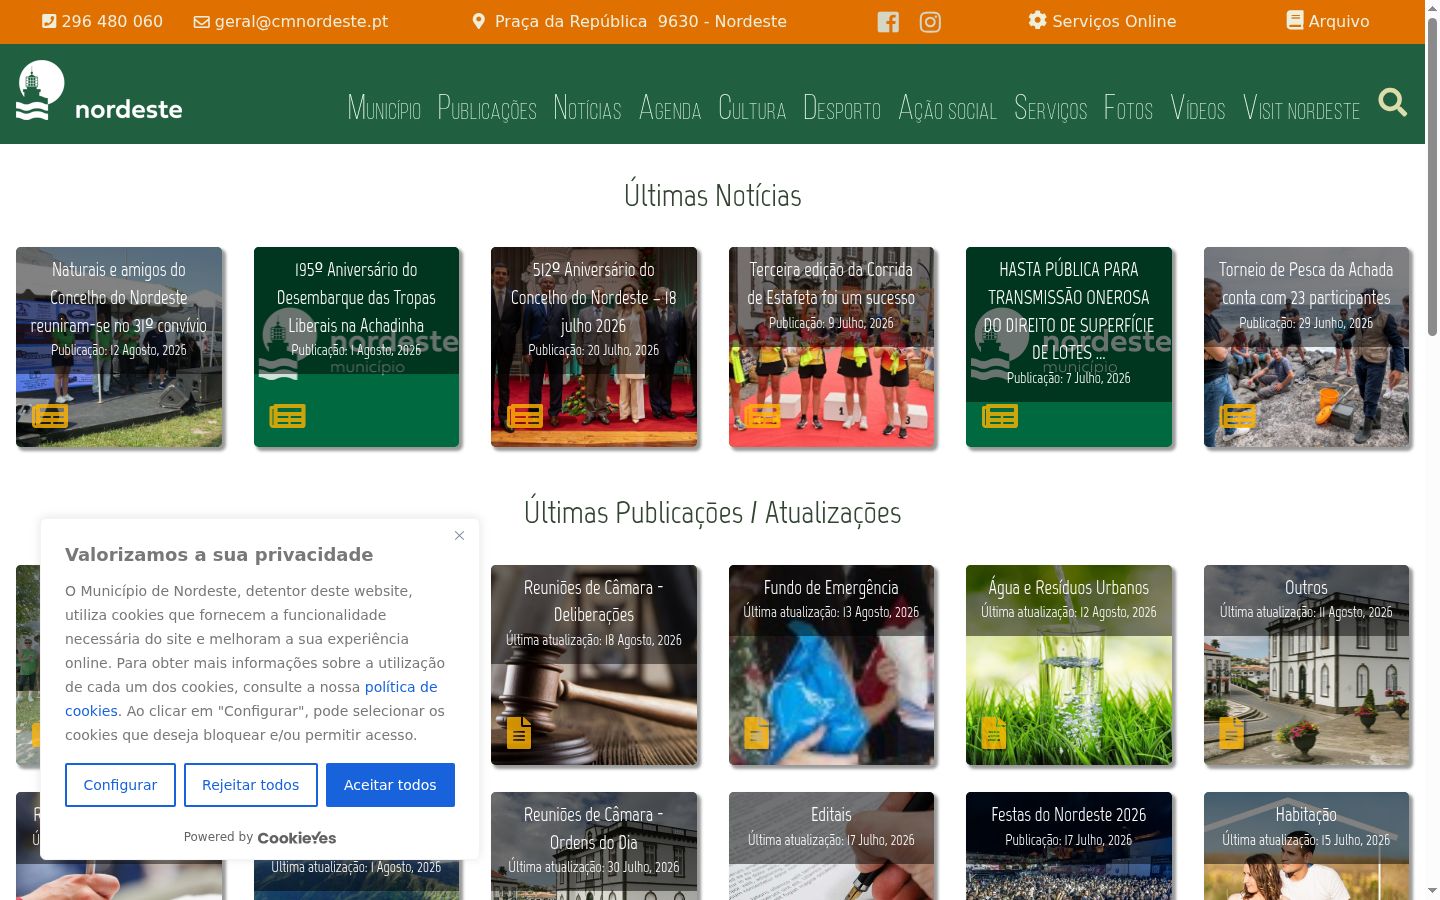The image size is (1440, 900).
Task: Open 'Hasta Pública para Transmissão Onerosa' news
Action: 1069,347
